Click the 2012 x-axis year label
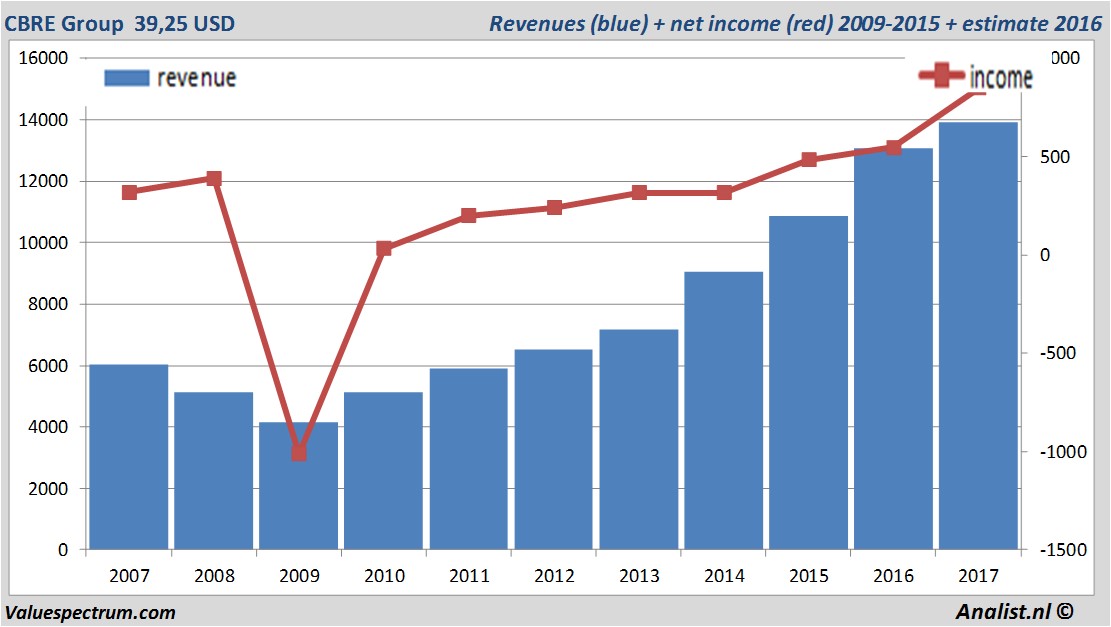 pos(554,575)
